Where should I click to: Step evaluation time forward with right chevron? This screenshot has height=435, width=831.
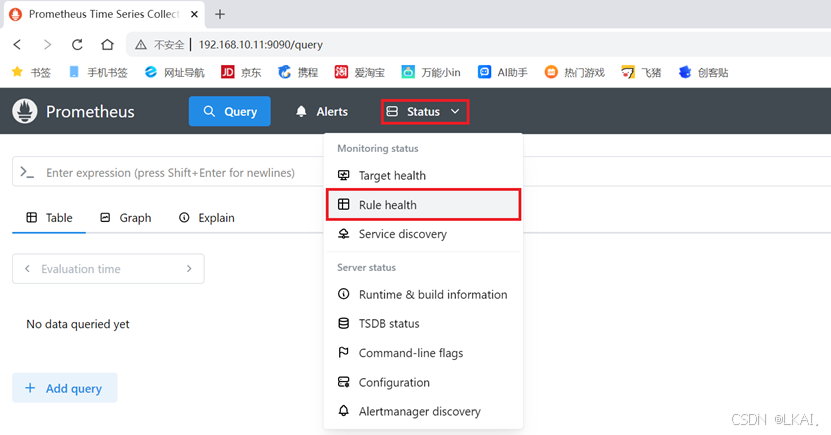point(189,269)
